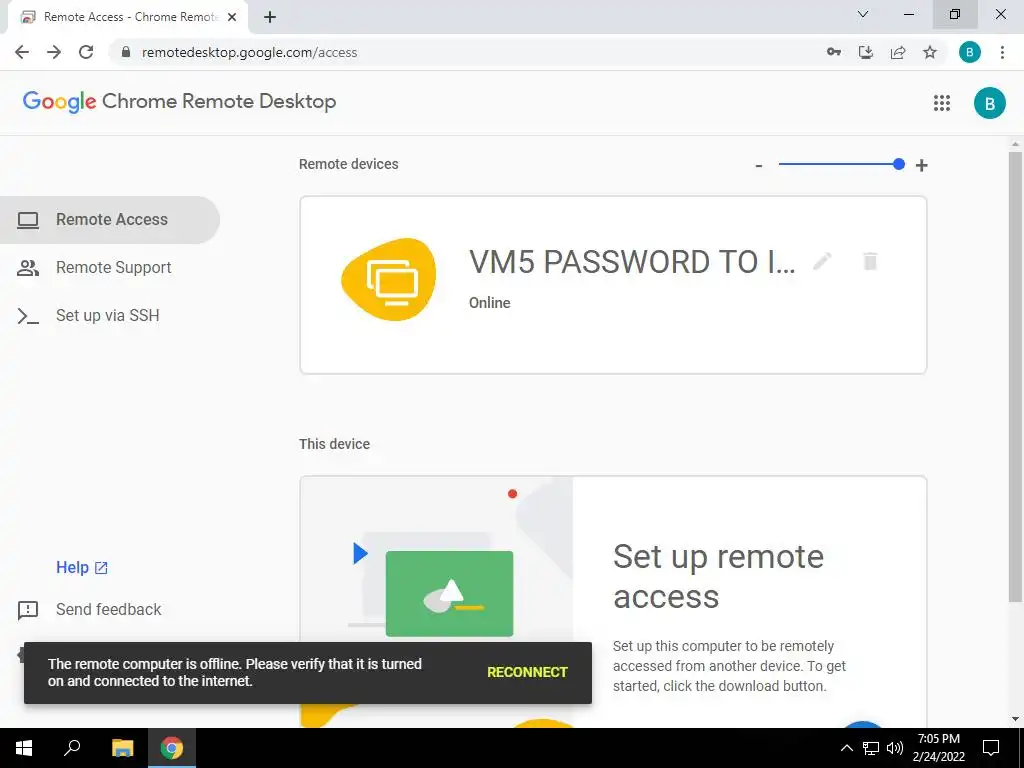The width and height of the screenshot is (1024, 768).
Task: Go forward in browser history
Action: [54, 52]
